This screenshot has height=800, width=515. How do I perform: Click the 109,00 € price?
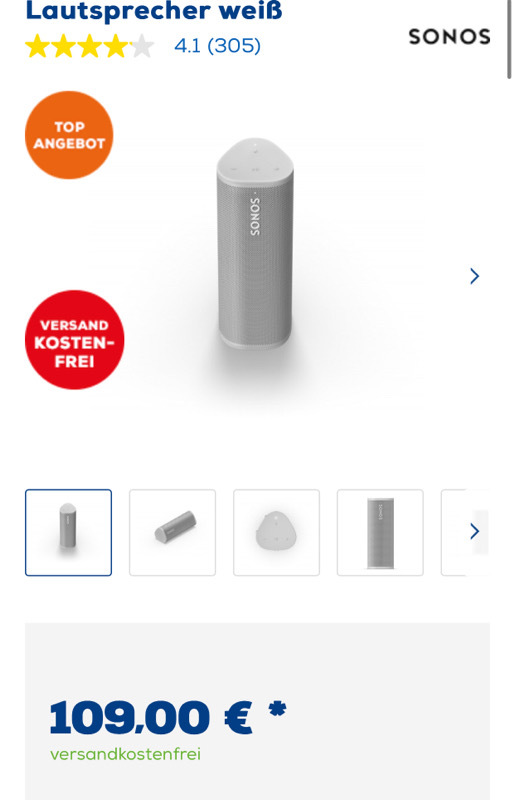click(151, 717)
